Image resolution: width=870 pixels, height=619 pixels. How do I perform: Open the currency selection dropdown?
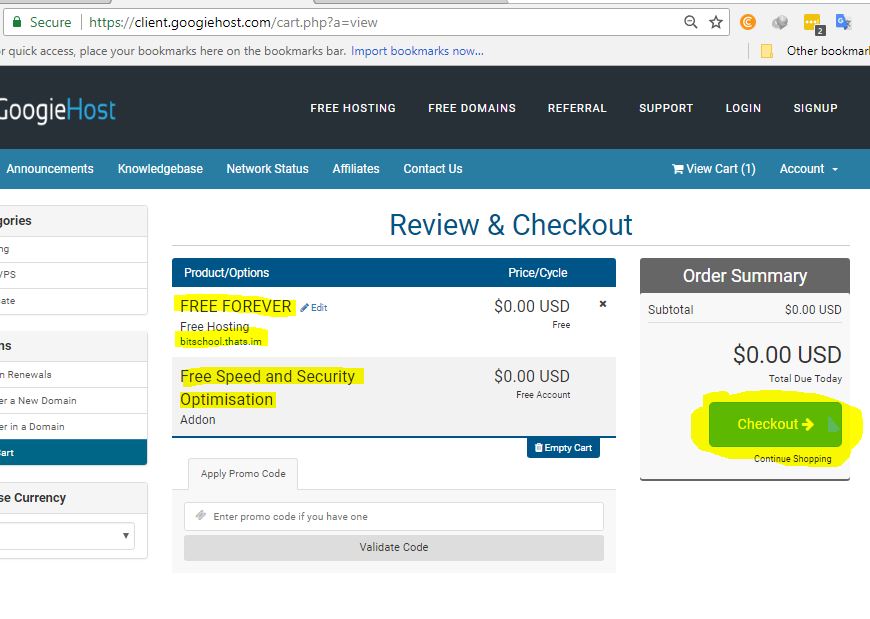click(x=67, y=536)
